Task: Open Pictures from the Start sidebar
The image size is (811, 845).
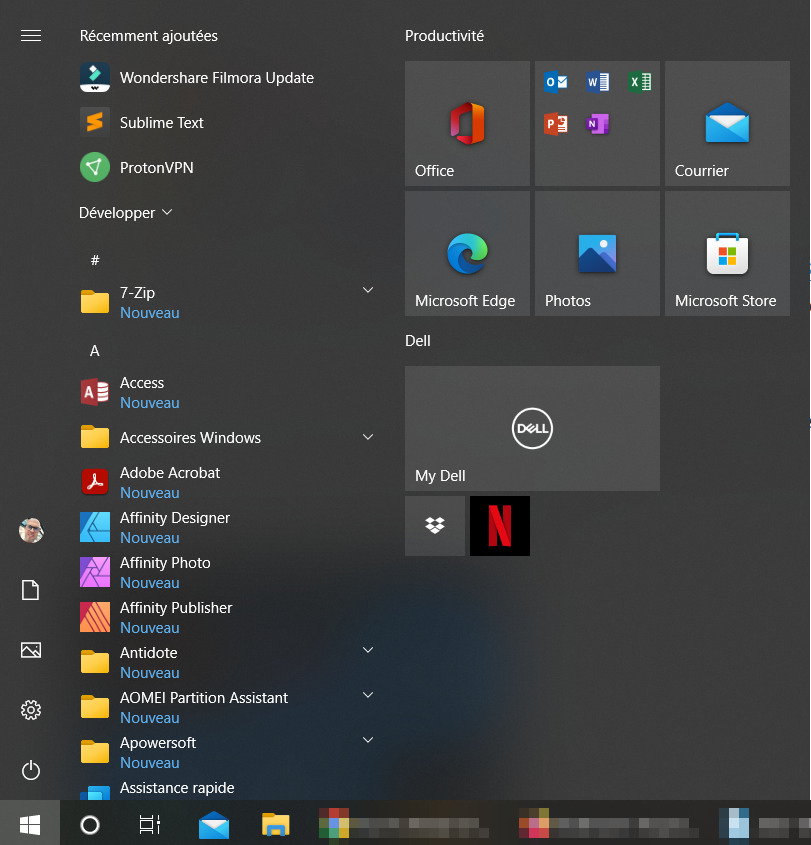Action: (31, 650)
